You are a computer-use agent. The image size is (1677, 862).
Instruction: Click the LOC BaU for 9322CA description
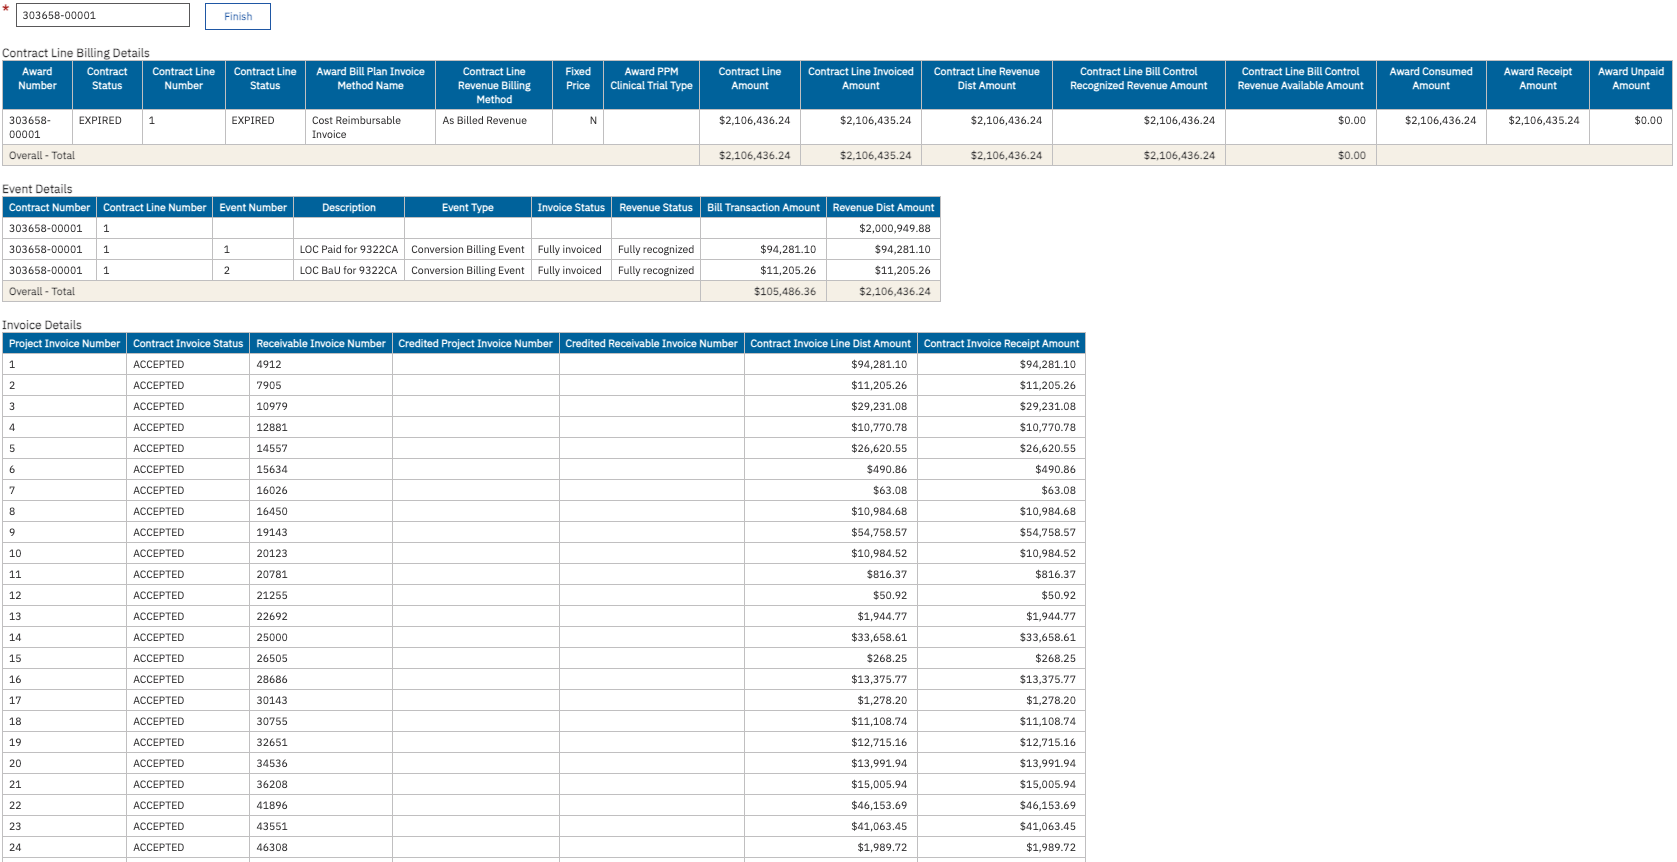349,271
